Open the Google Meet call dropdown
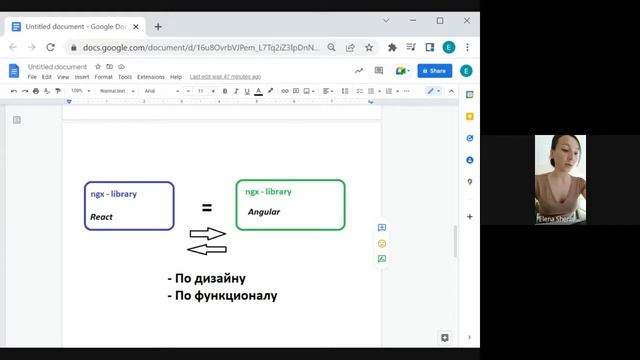640x360 pixels. coord(402,71)
